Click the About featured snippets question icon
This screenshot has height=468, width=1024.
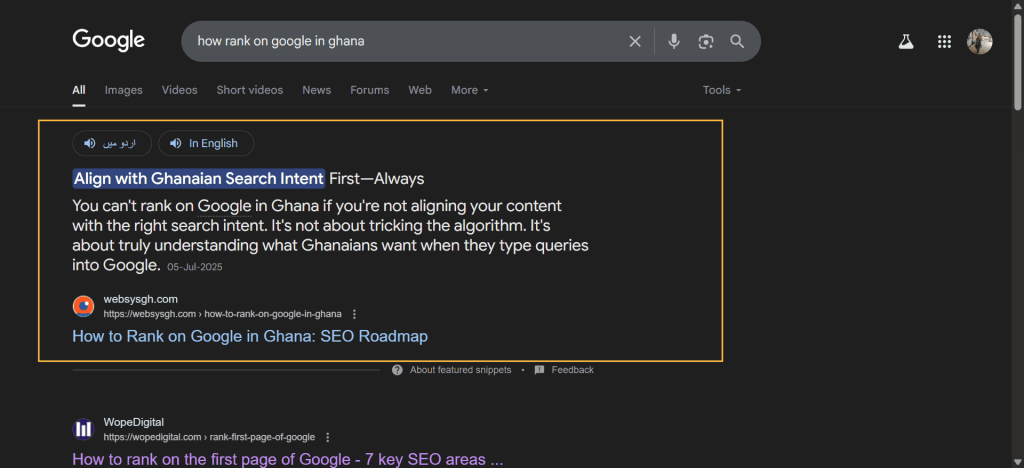tap(397, 370)
